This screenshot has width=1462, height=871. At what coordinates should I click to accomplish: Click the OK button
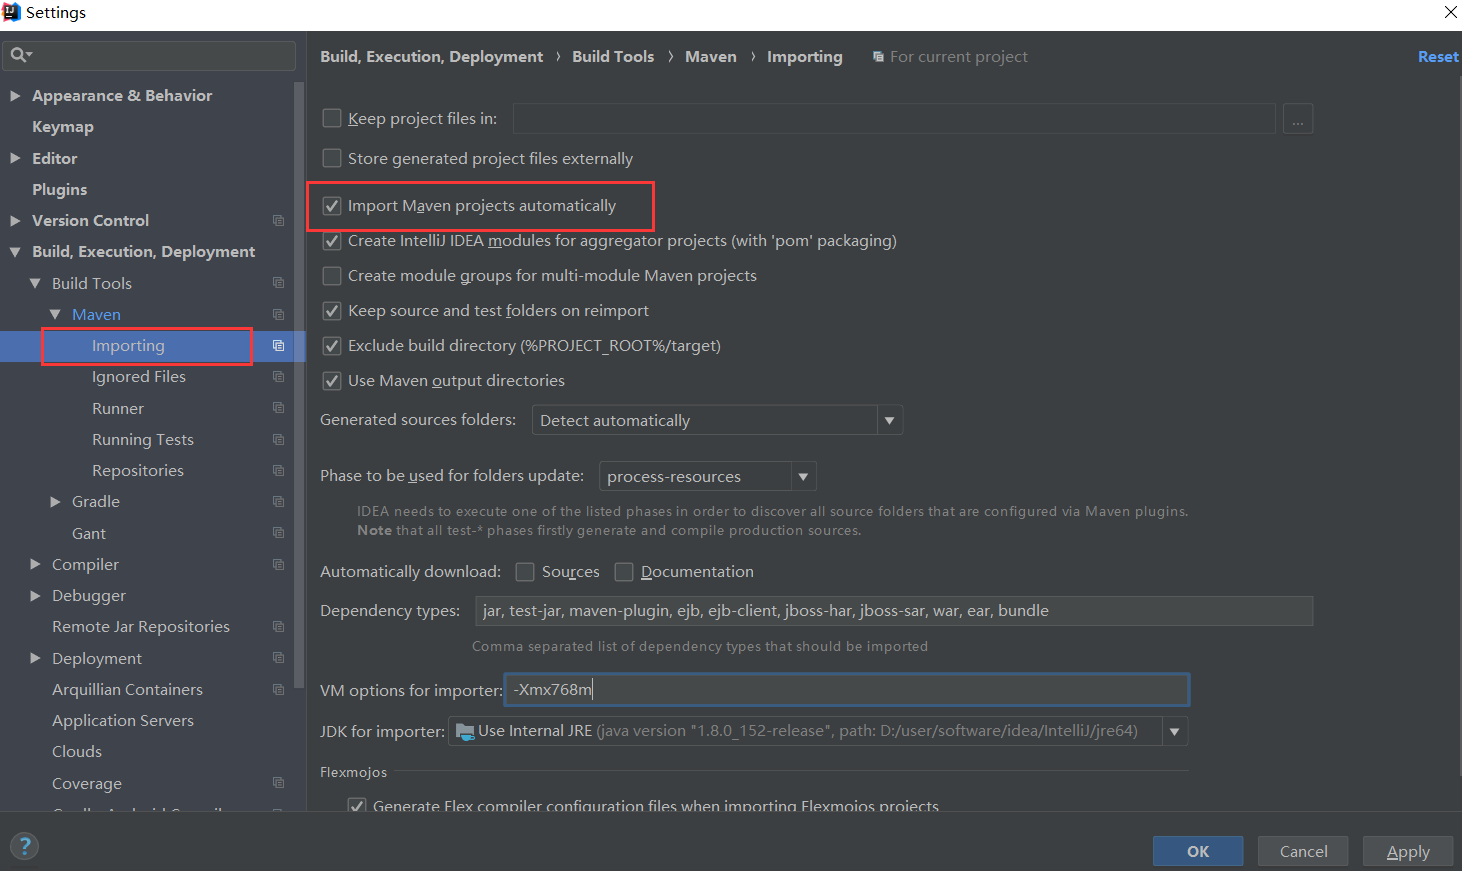tap(1198, 851)
